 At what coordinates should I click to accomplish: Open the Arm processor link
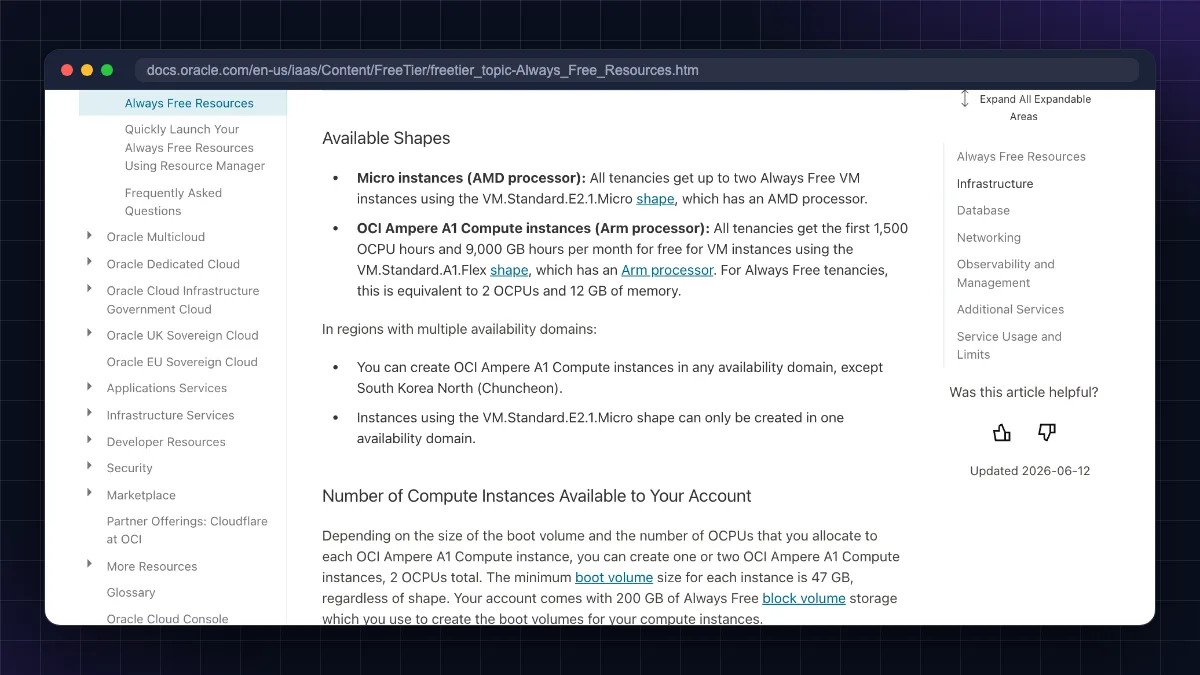pyautogui.click(x=667, y=270)
